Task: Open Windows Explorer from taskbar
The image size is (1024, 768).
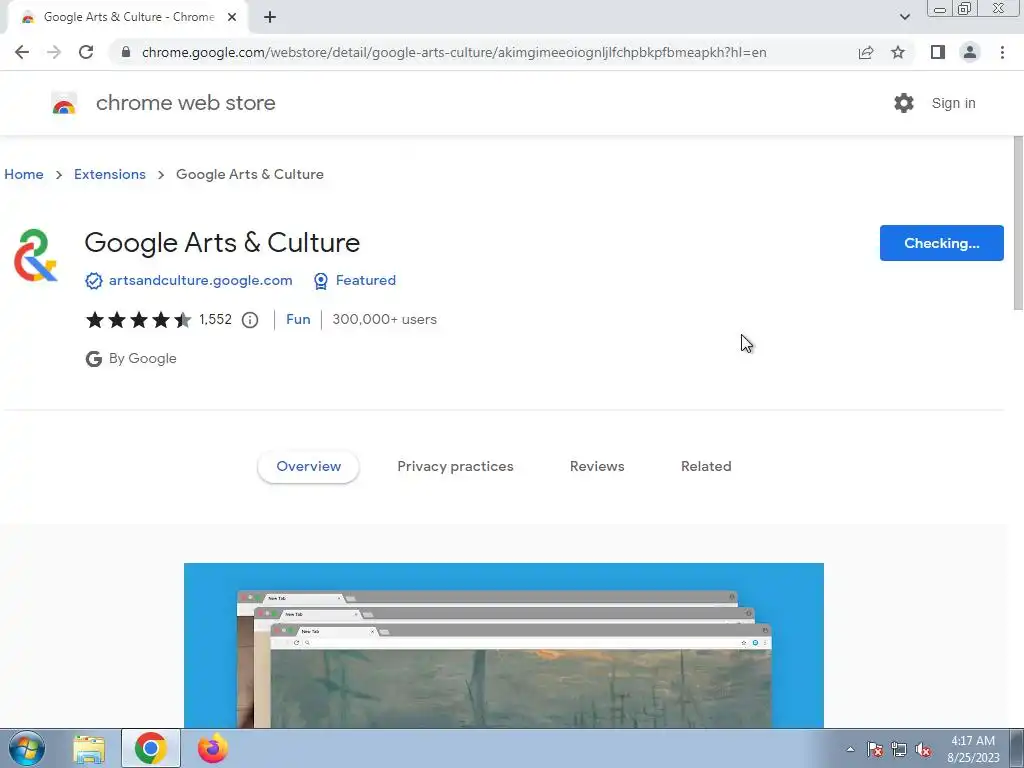Action: pos(89,748)
